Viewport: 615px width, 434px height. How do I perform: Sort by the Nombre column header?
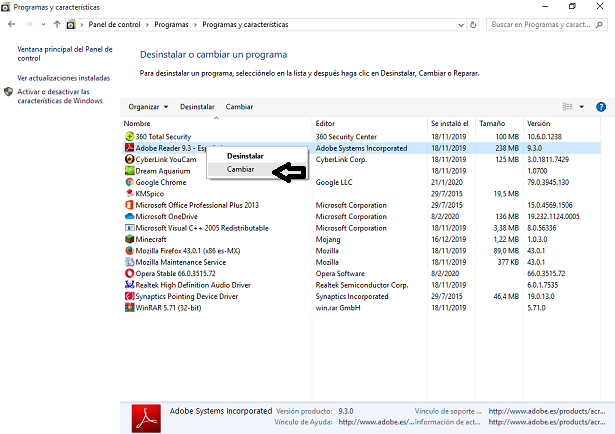click(137, 123)
